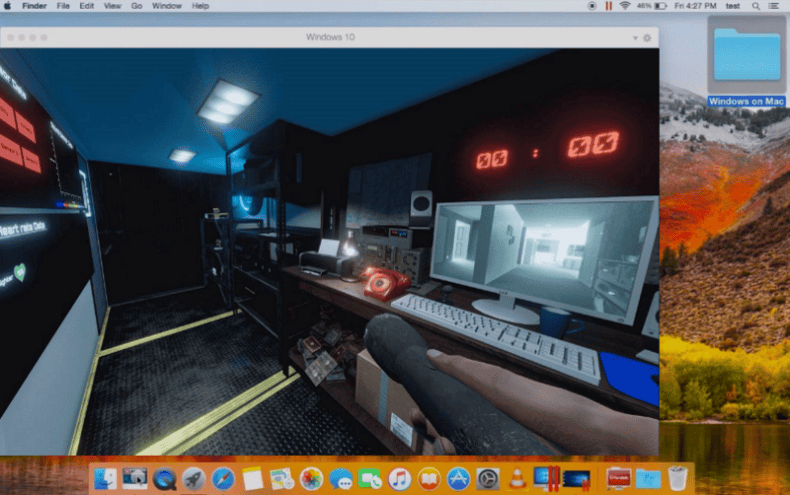Viewport: 790px width, 495px height.
Task: Open Windows 10 window gear settings
Action: (x=647, y=37)
